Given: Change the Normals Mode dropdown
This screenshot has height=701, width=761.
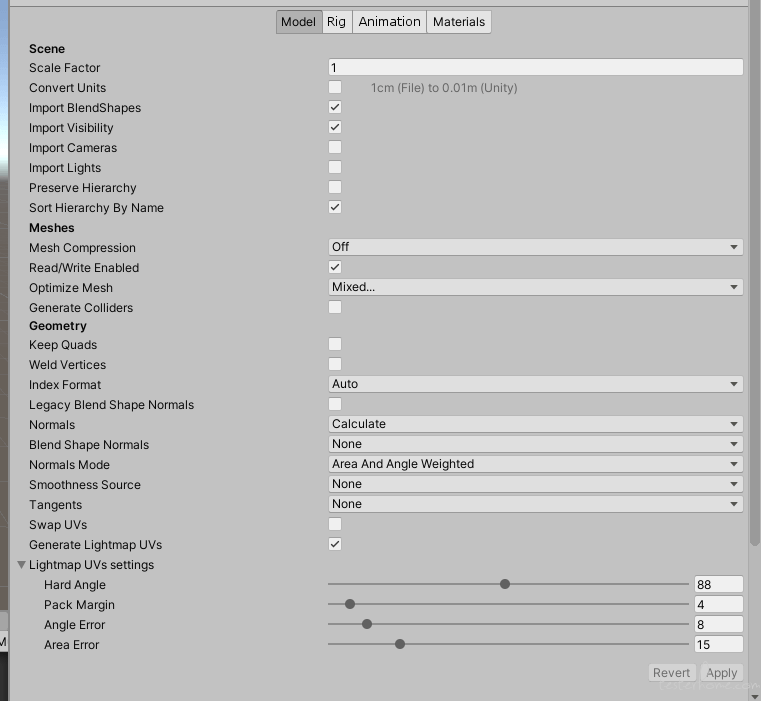Looking at the screenshot, I should (x=535, y=464).
